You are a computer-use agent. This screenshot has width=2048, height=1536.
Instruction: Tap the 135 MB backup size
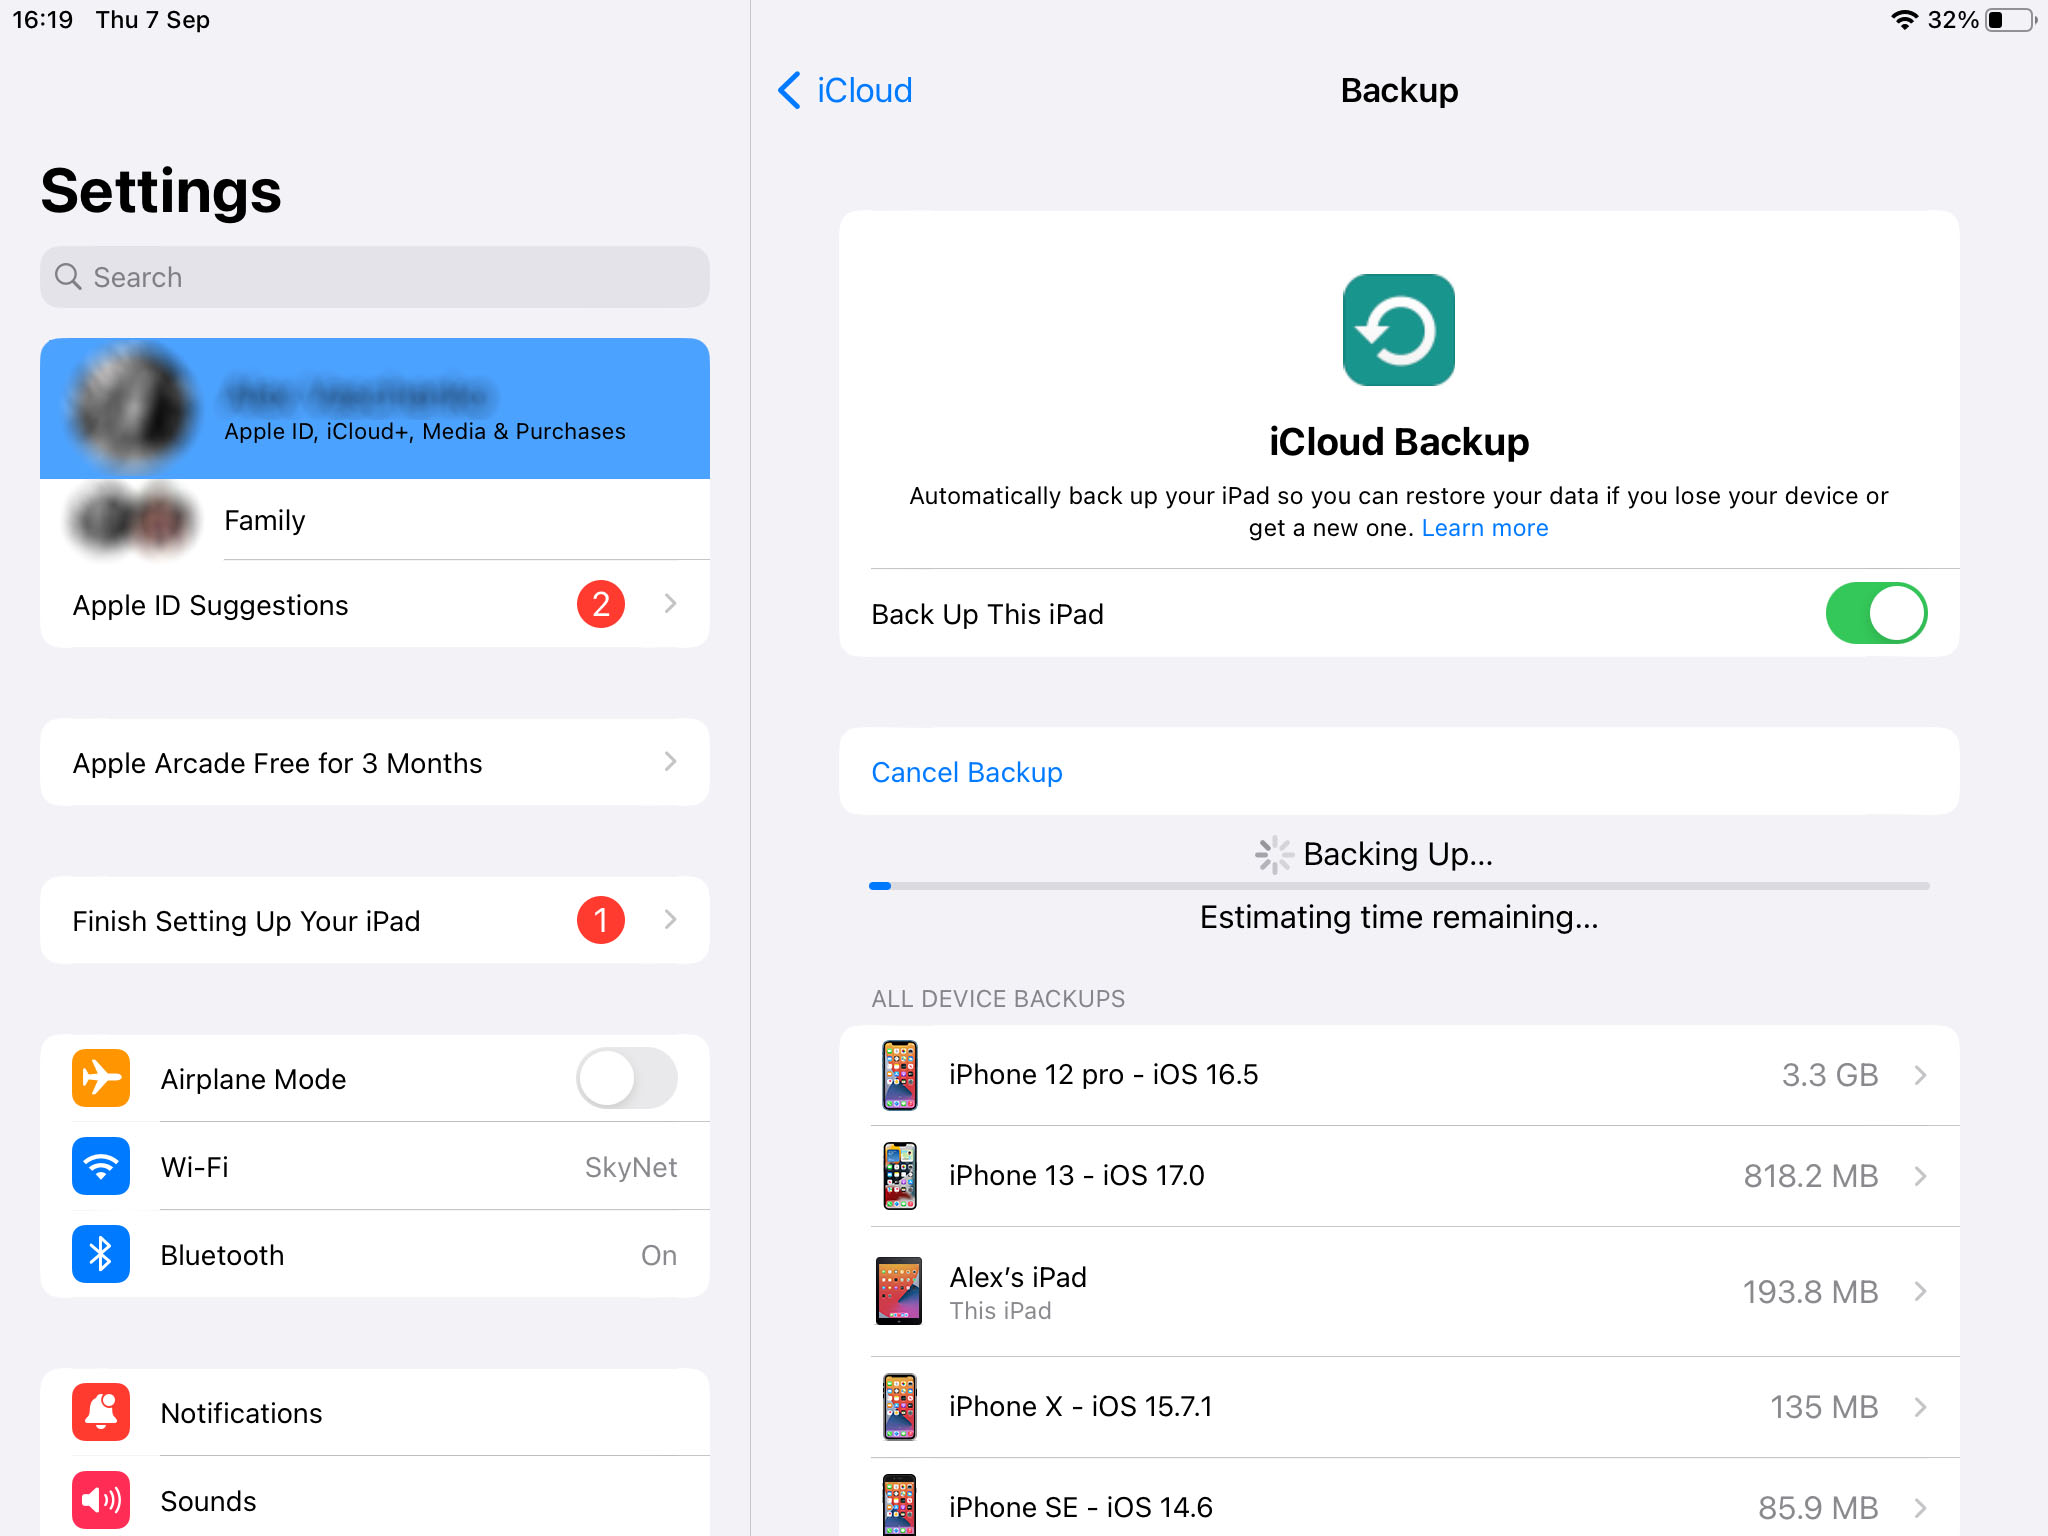coord(1824,1407)
